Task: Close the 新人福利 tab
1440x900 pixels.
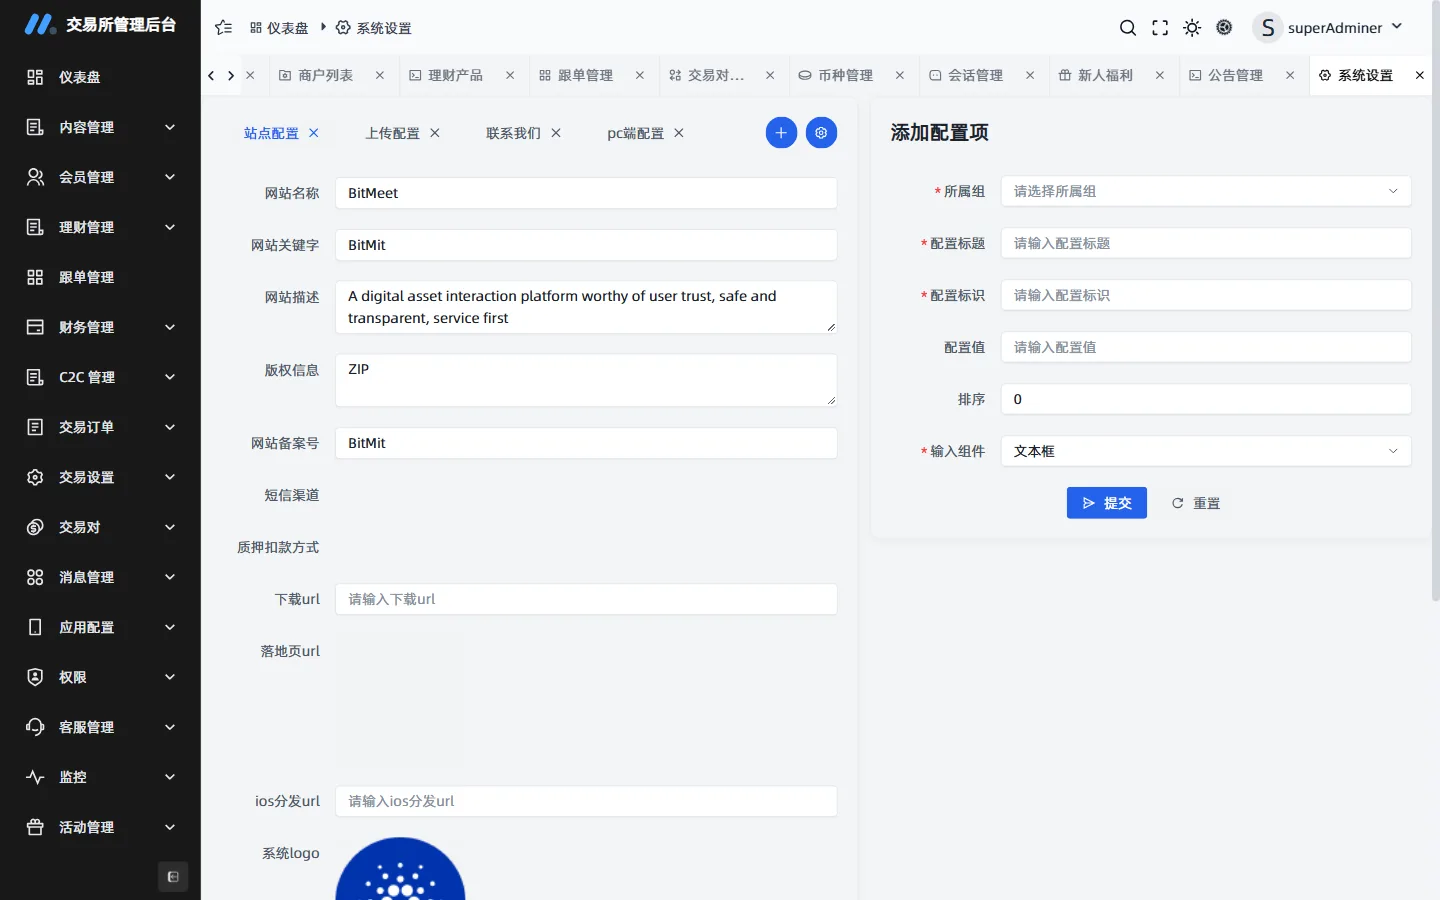Action: pyautogui.click(x=1160, y=75)
